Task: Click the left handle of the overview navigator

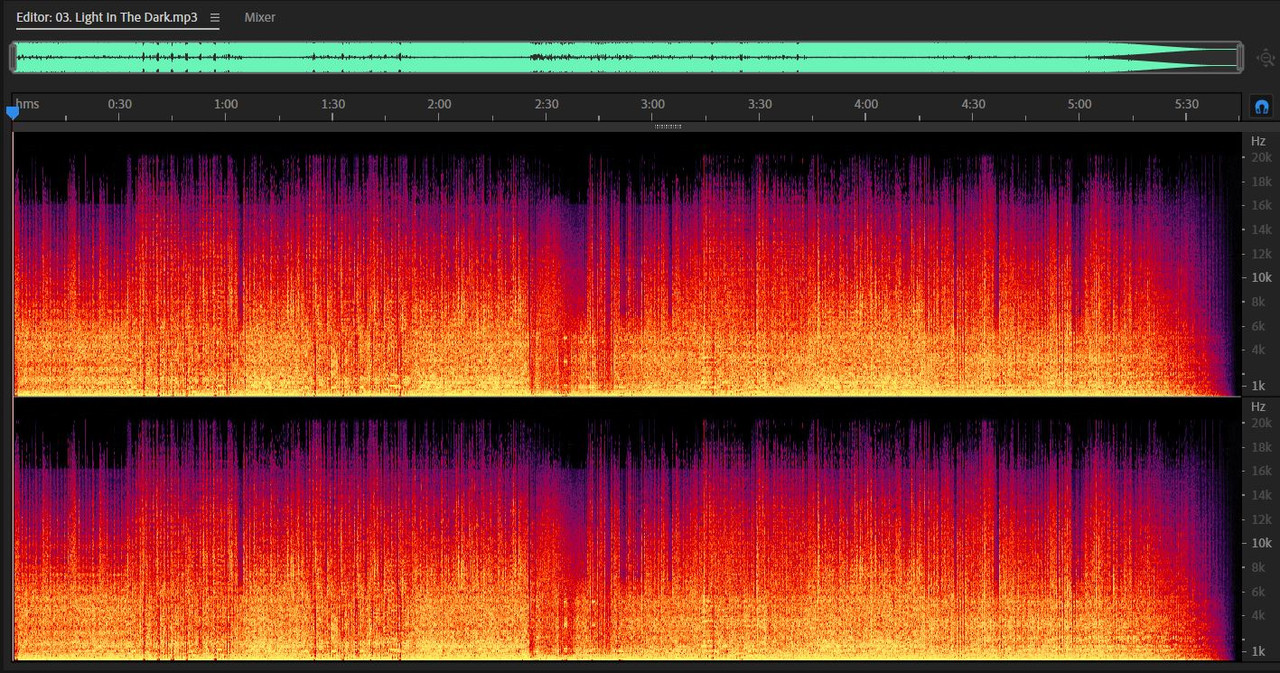Action: pos(13,57)
